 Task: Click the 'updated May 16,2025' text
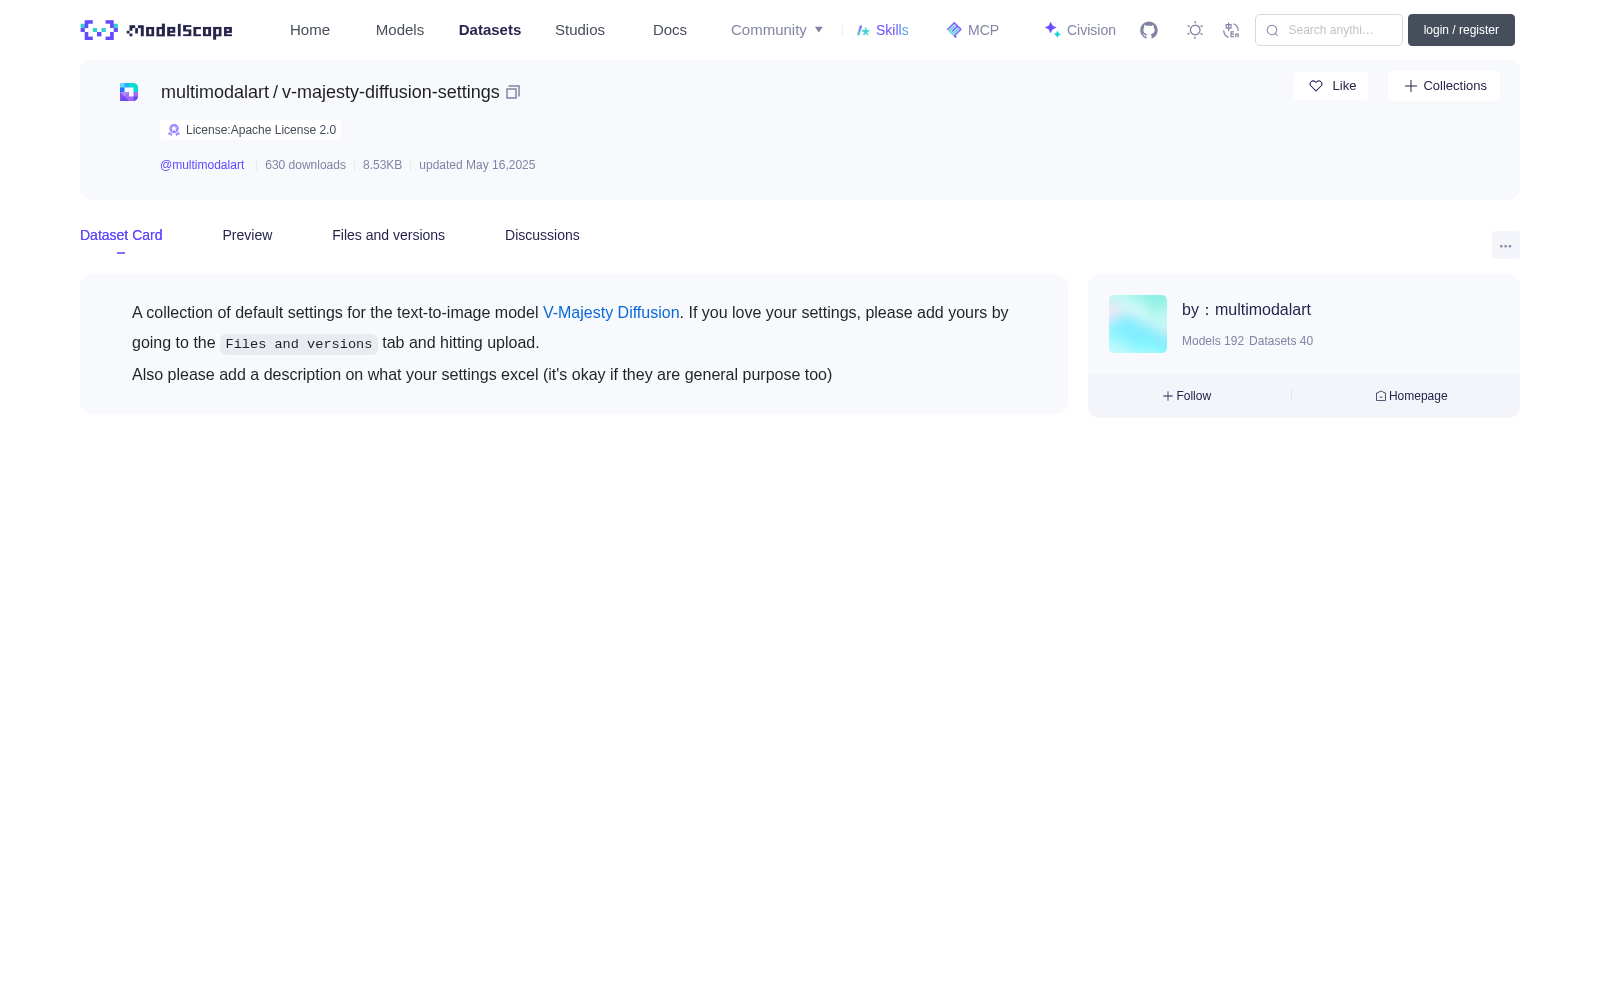[x=477, y=165]
